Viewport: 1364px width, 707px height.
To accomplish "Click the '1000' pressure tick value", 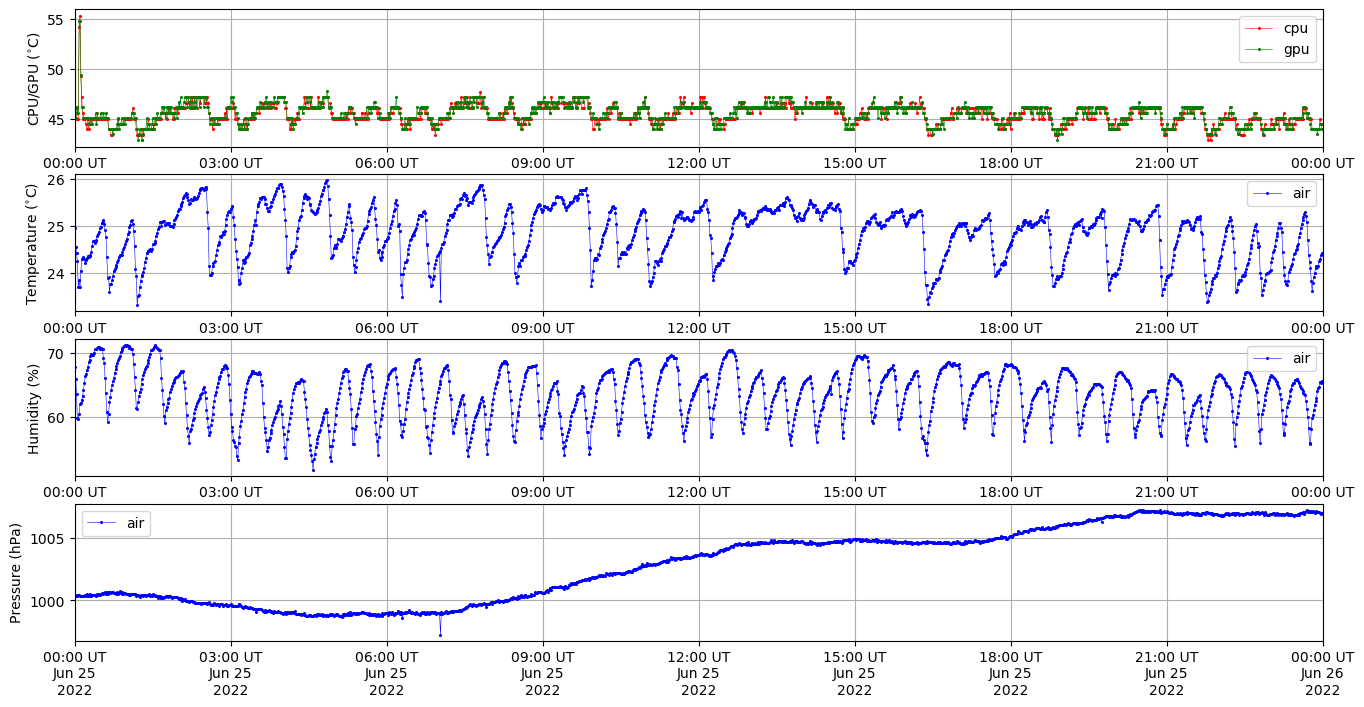I will (x=48, y=601).
